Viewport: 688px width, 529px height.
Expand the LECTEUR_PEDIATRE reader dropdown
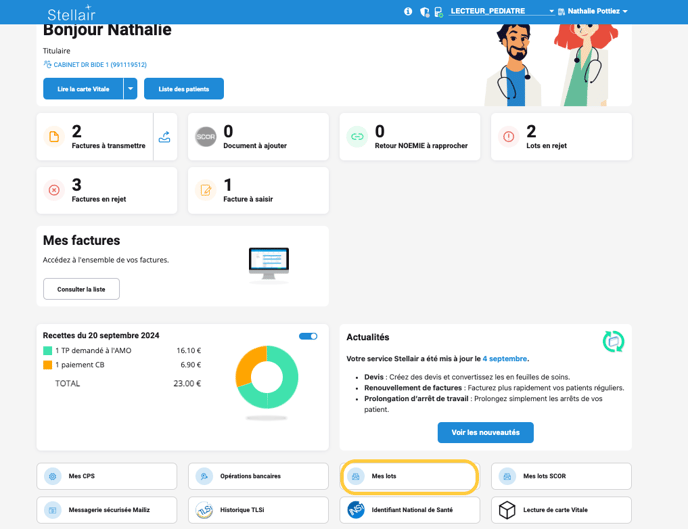pyautogui.click(x=502, y=12)
